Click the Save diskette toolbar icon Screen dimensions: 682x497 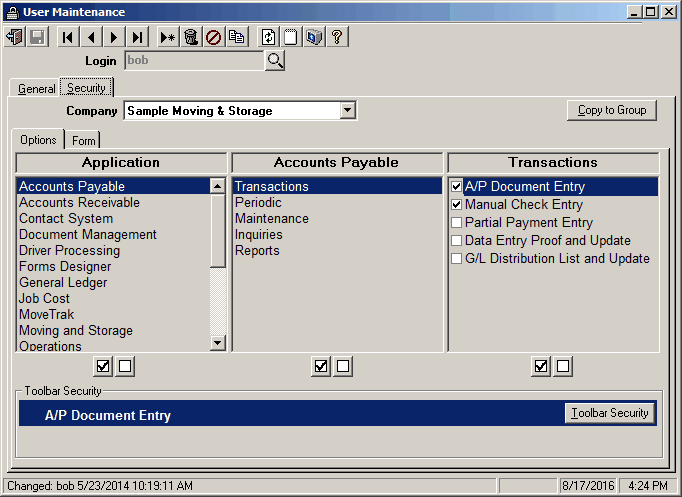[37, 37]
